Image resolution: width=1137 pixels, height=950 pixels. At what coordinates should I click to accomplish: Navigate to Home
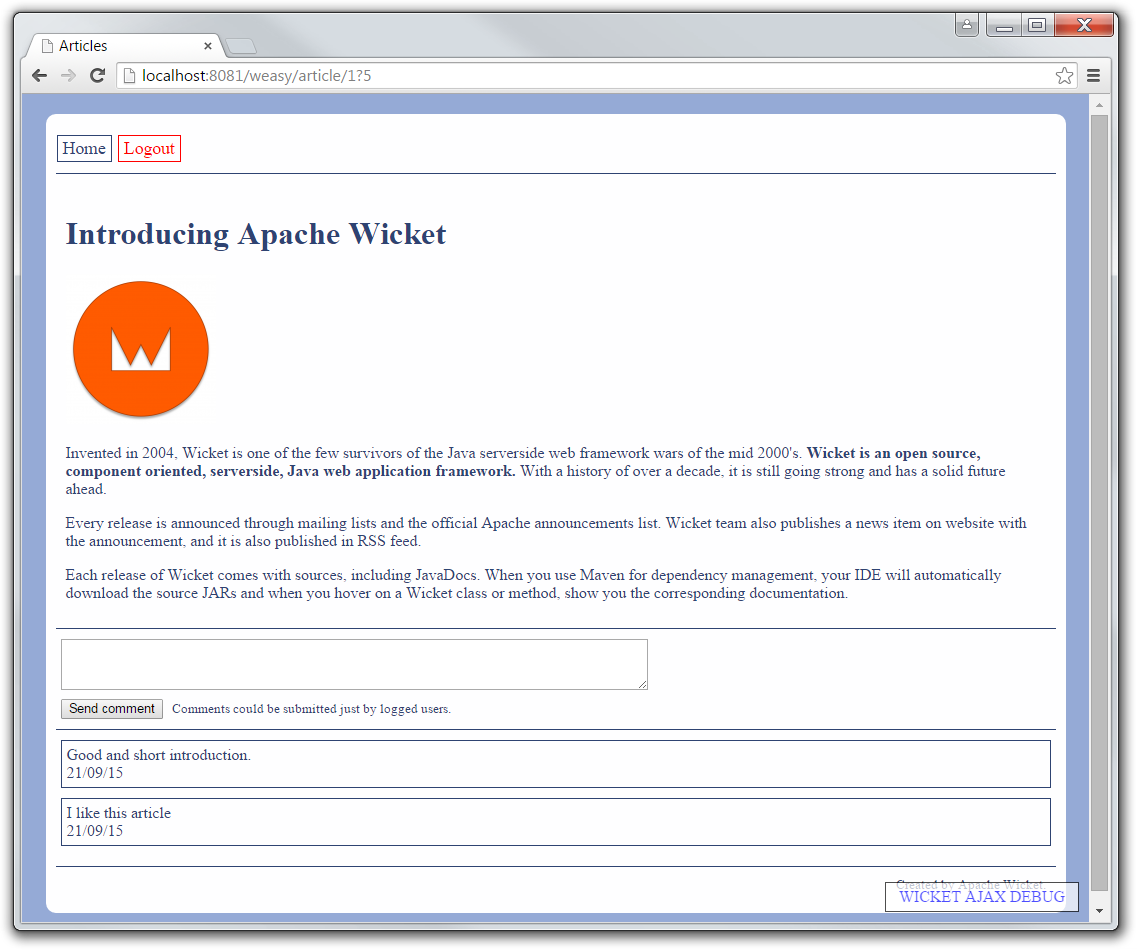pos(84,148)
